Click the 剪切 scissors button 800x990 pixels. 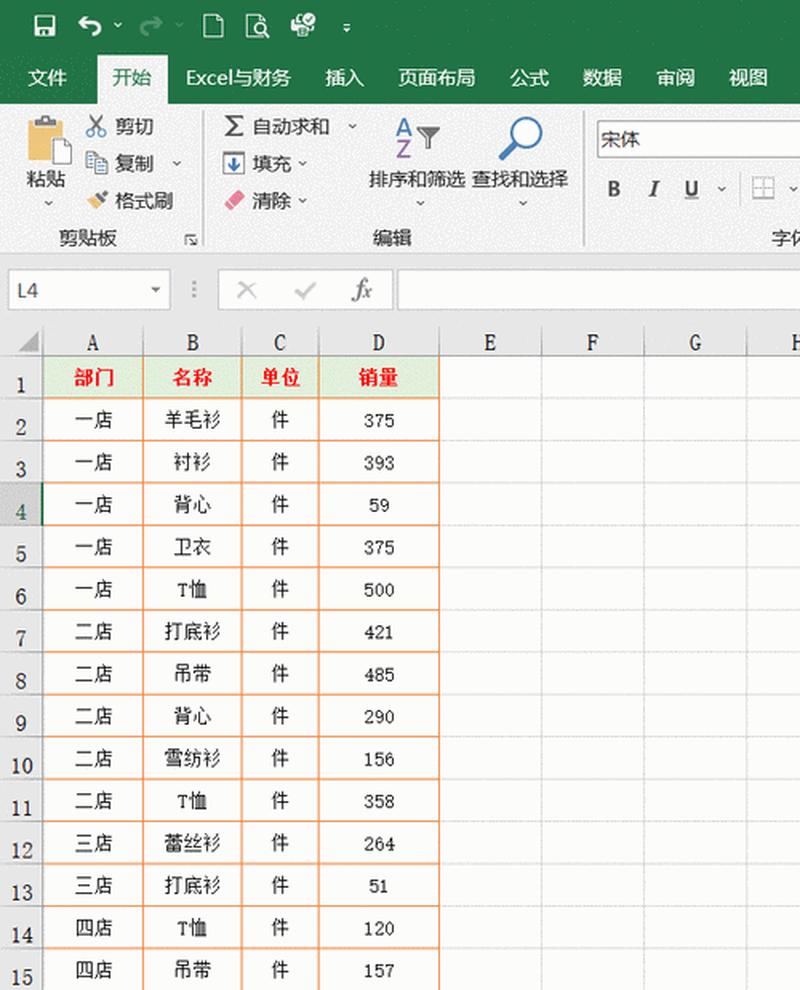pos(119,126)
